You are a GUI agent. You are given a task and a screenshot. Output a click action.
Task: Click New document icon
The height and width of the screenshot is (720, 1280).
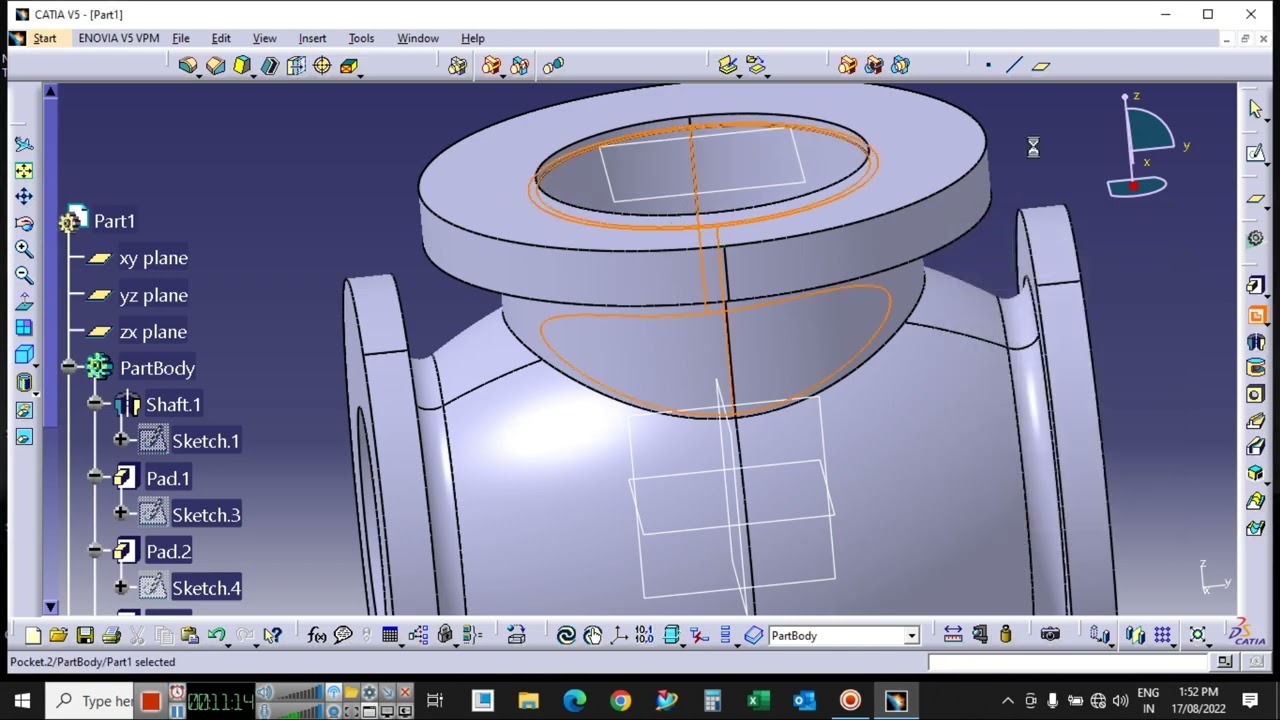pyautogui.click(x=32, y=635)
